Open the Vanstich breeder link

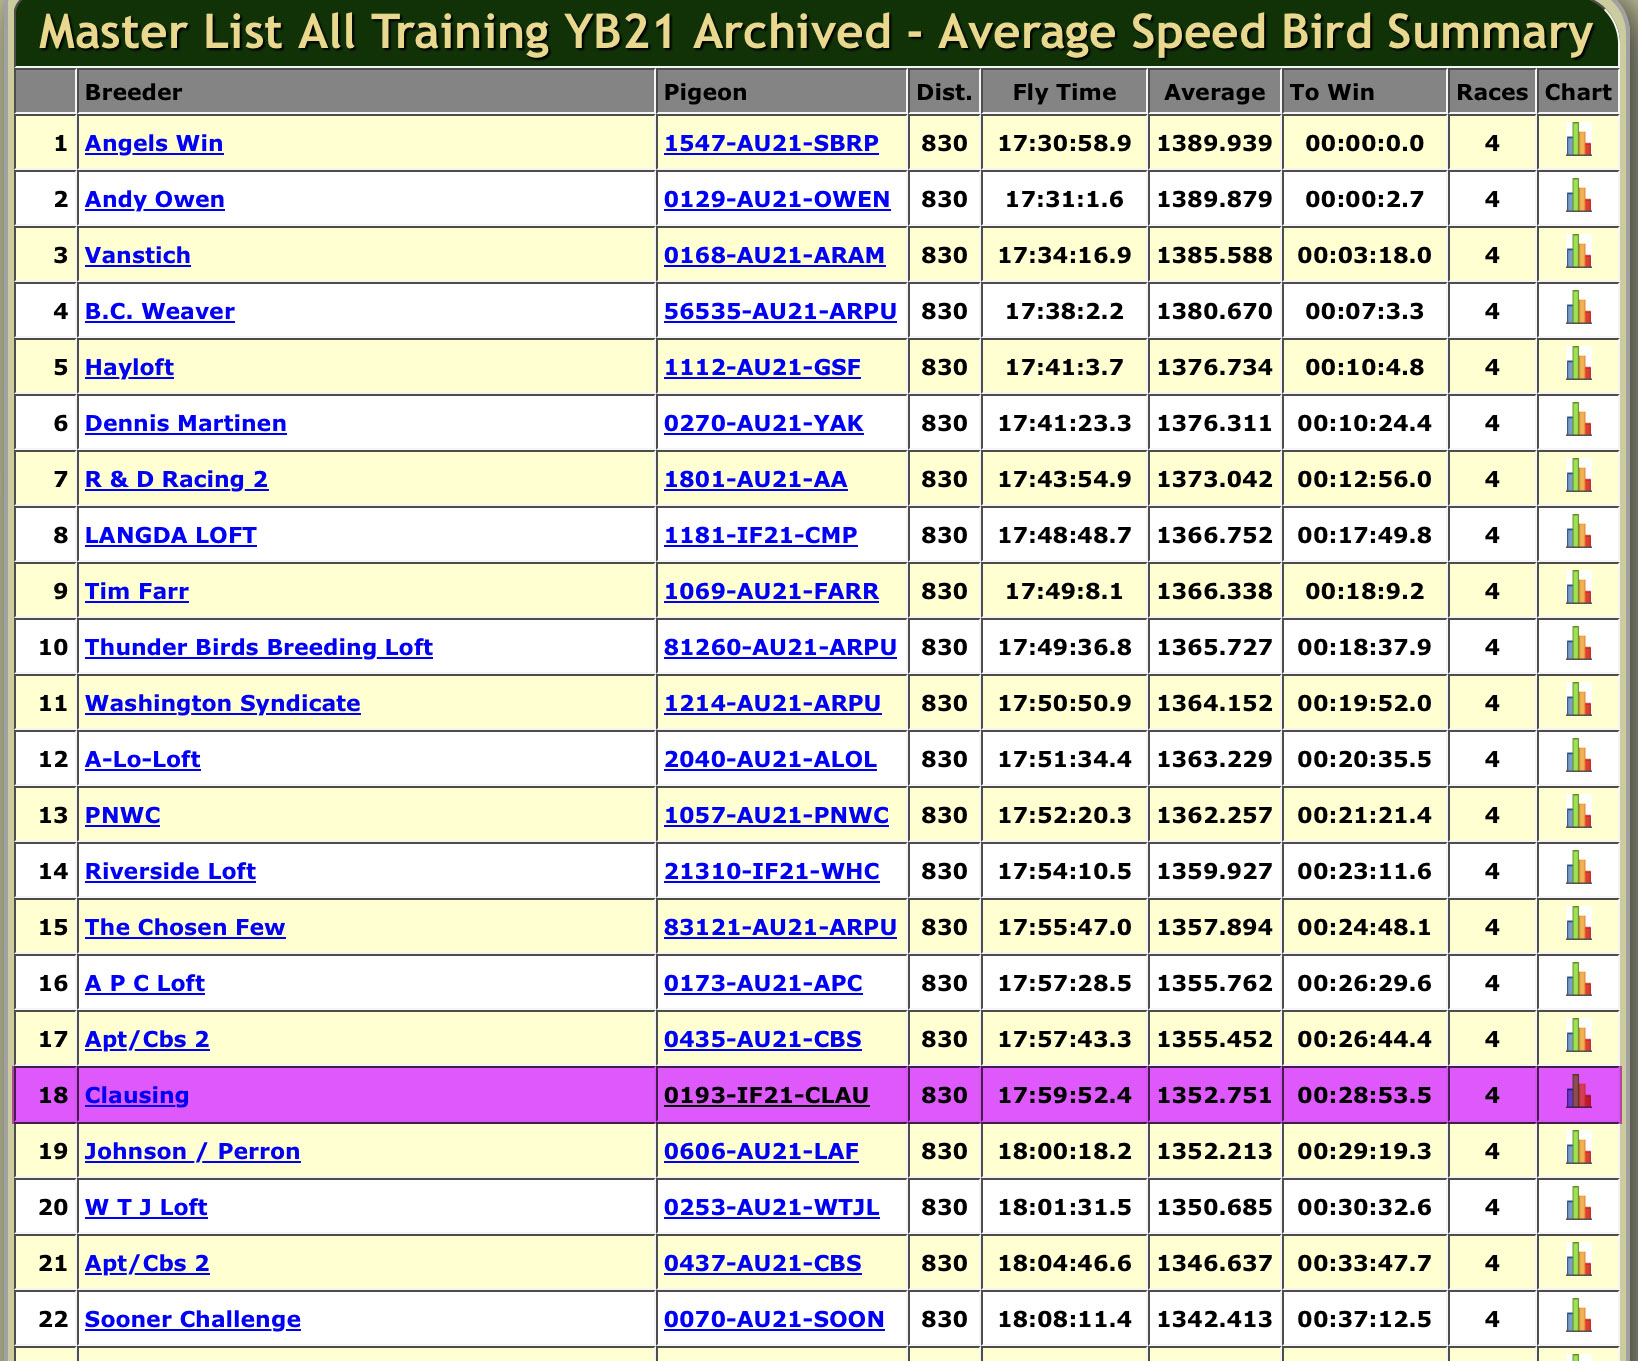pyautogui.click(x=137, y=255)
